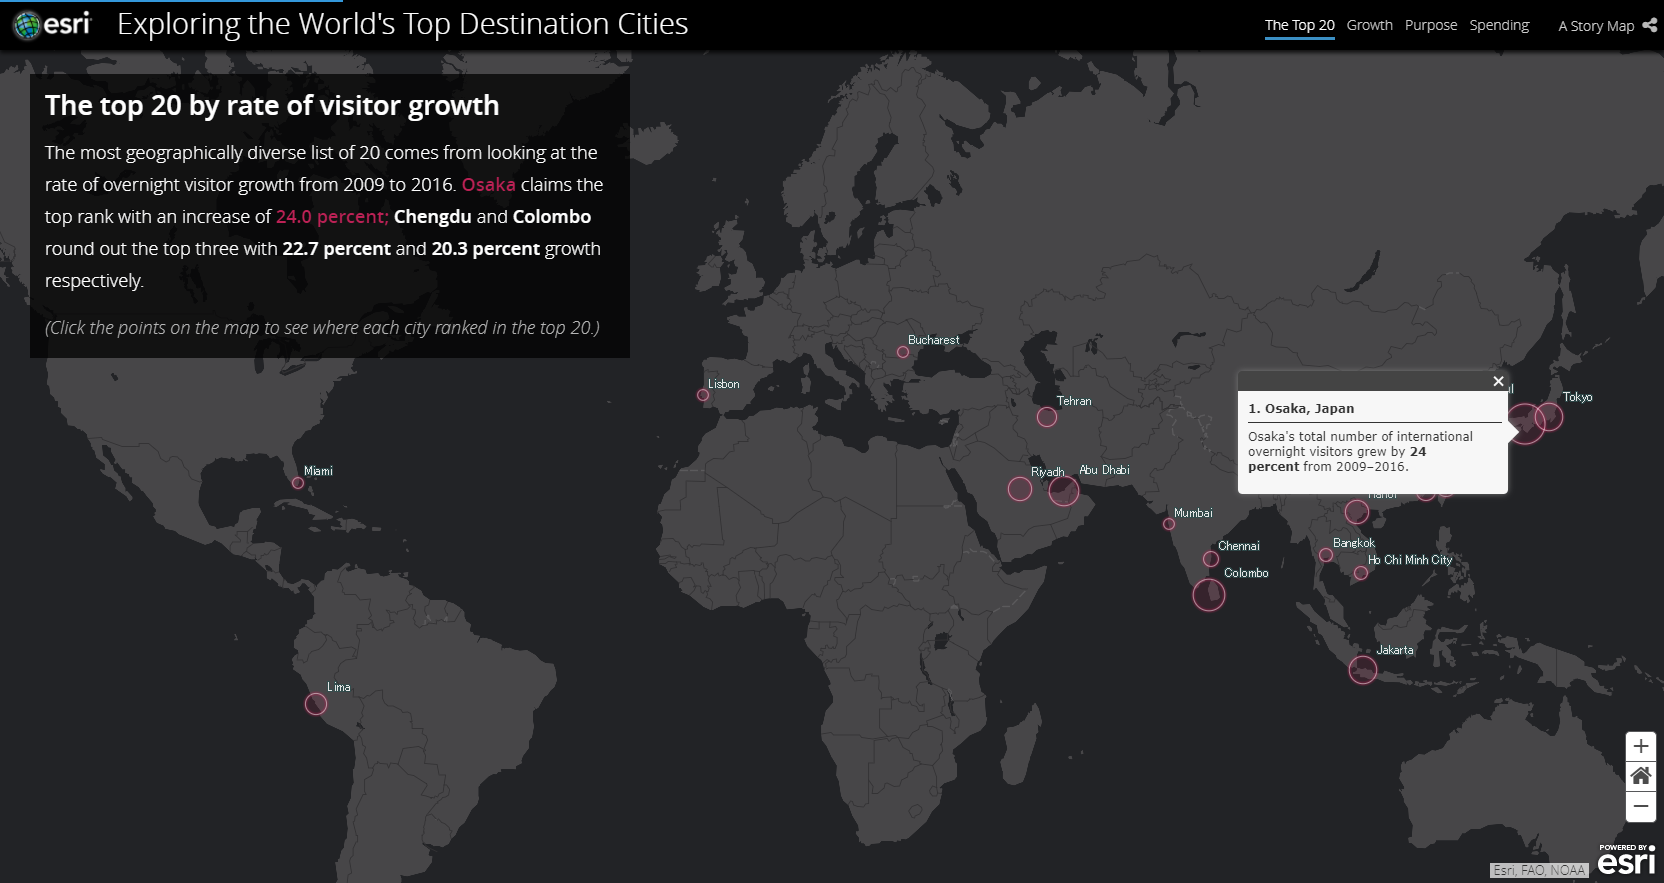Image resolution: width=1664 pixels, height=883 pixels.
Task: Zoom out on the map
Action: click(1640, 806)
